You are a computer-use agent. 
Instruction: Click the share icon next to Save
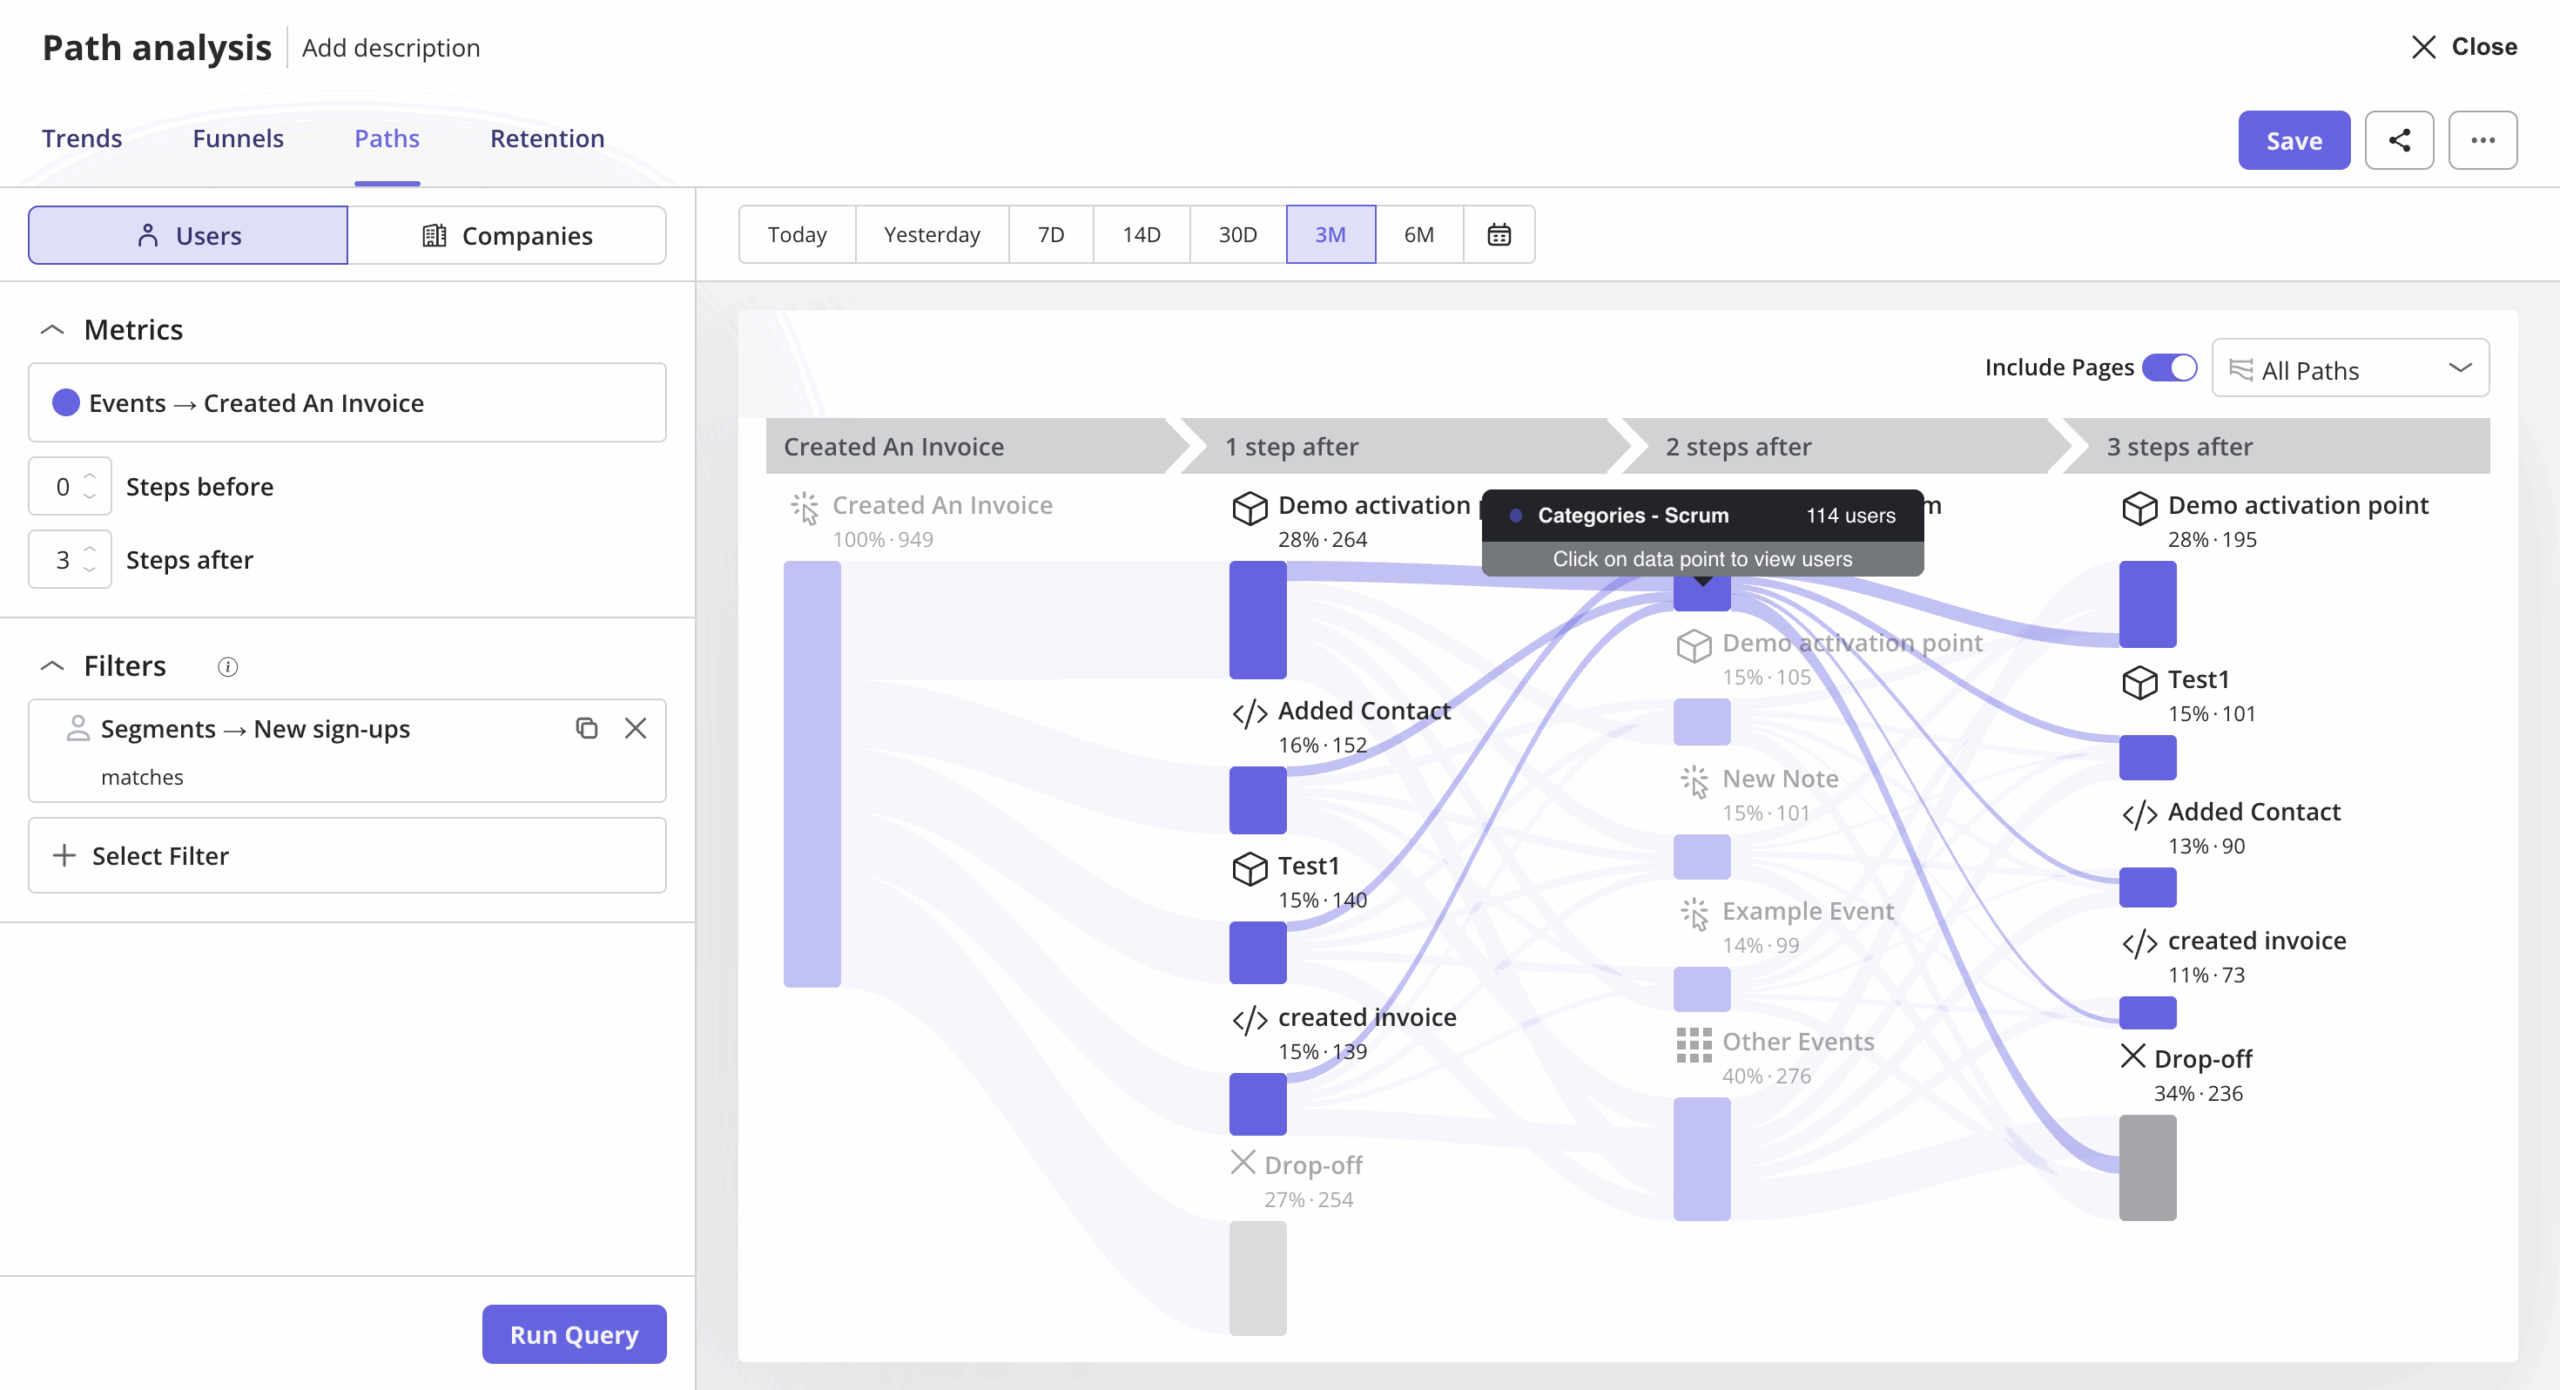[2399, 140]
